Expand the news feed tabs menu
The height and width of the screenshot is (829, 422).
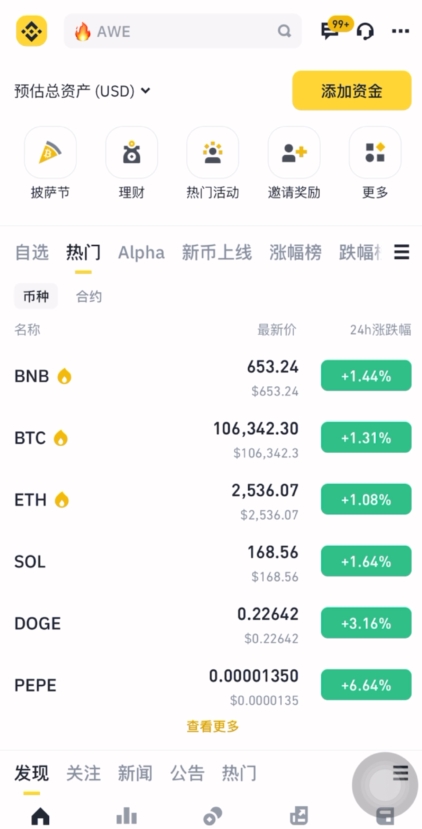(x=401, y=773)
